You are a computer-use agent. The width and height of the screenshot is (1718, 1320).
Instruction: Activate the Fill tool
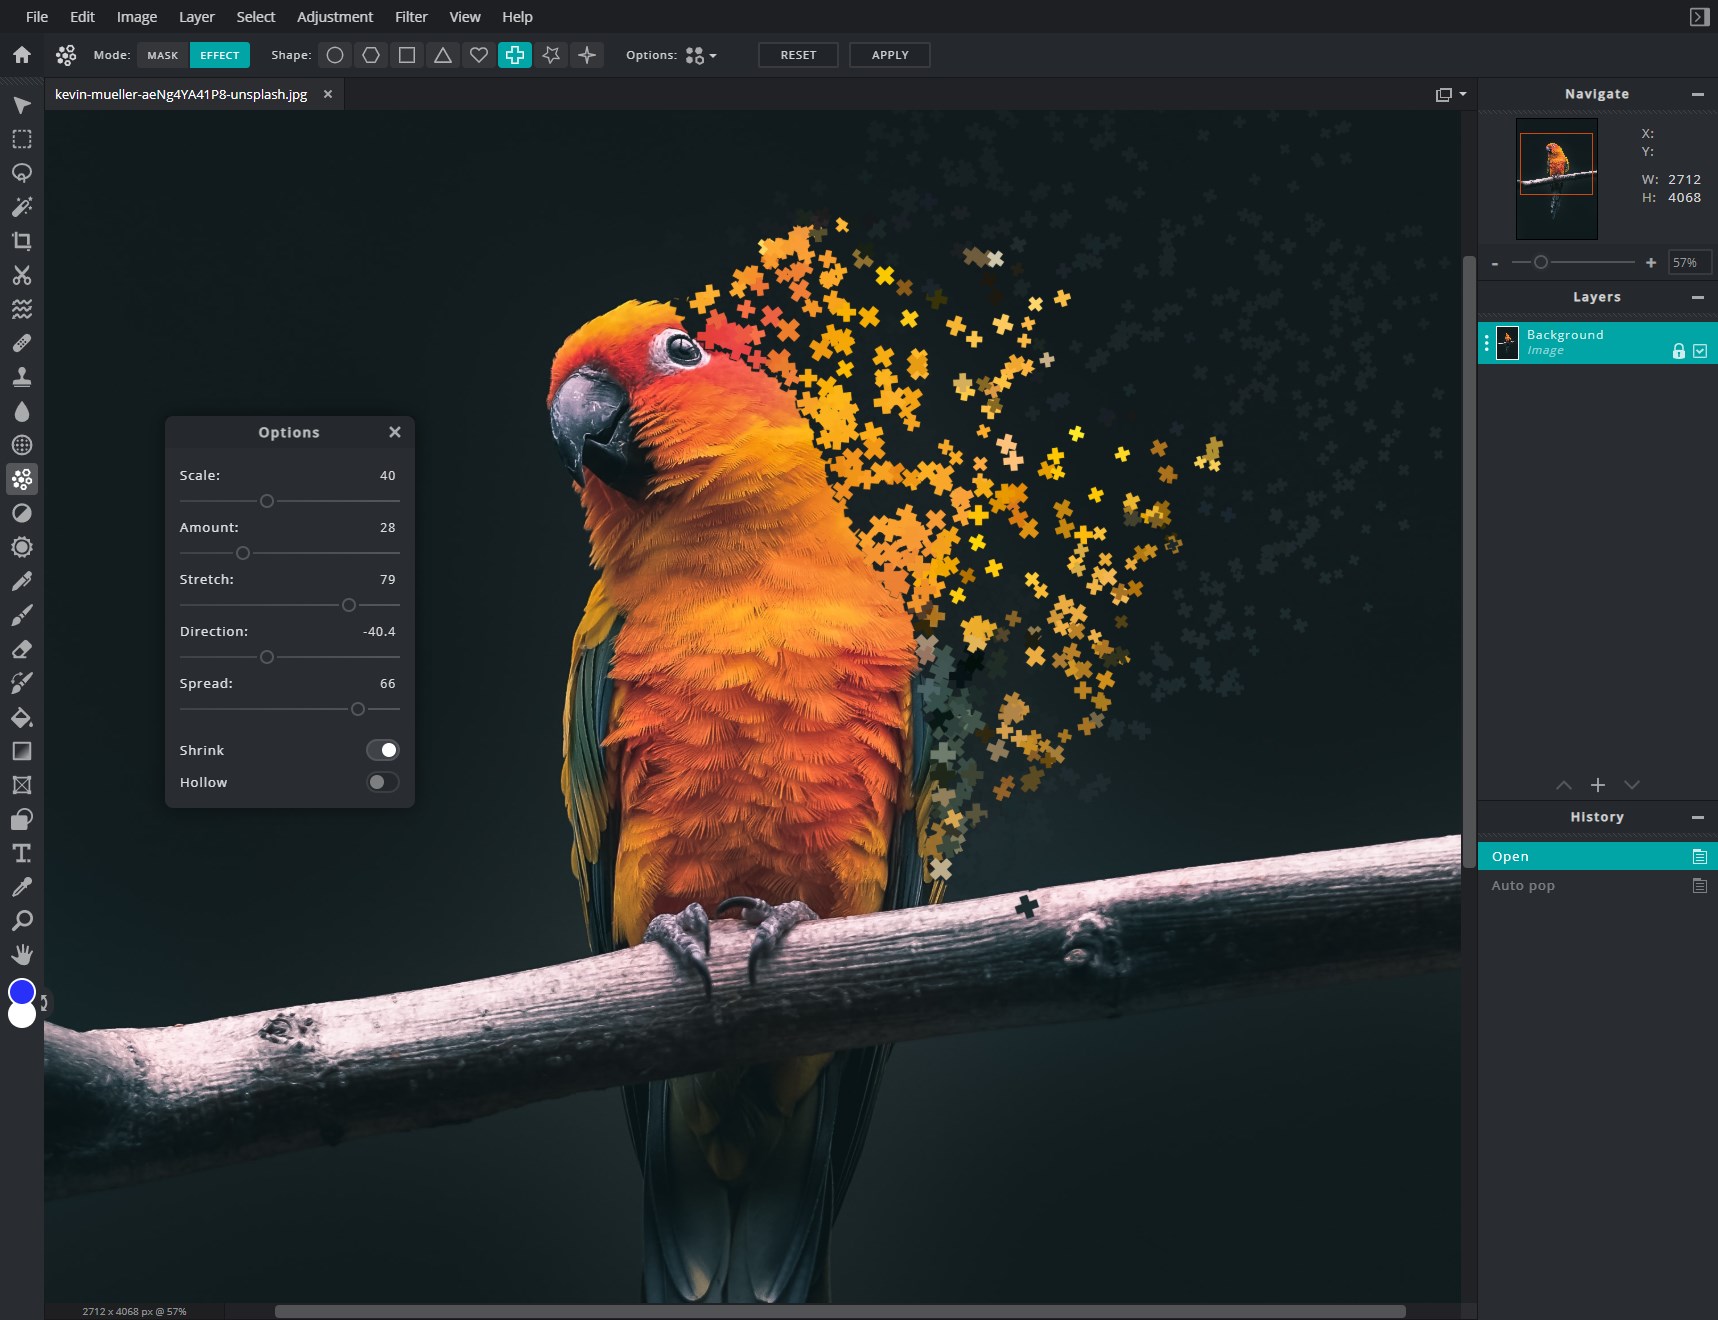(x=22, y=717)
